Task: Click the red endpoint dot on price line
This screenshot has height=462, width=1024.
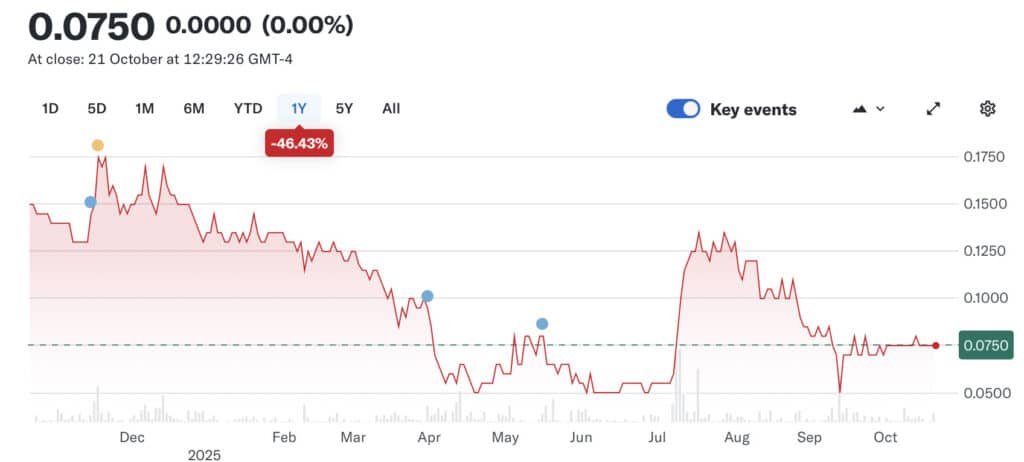Action: point(935,346)
